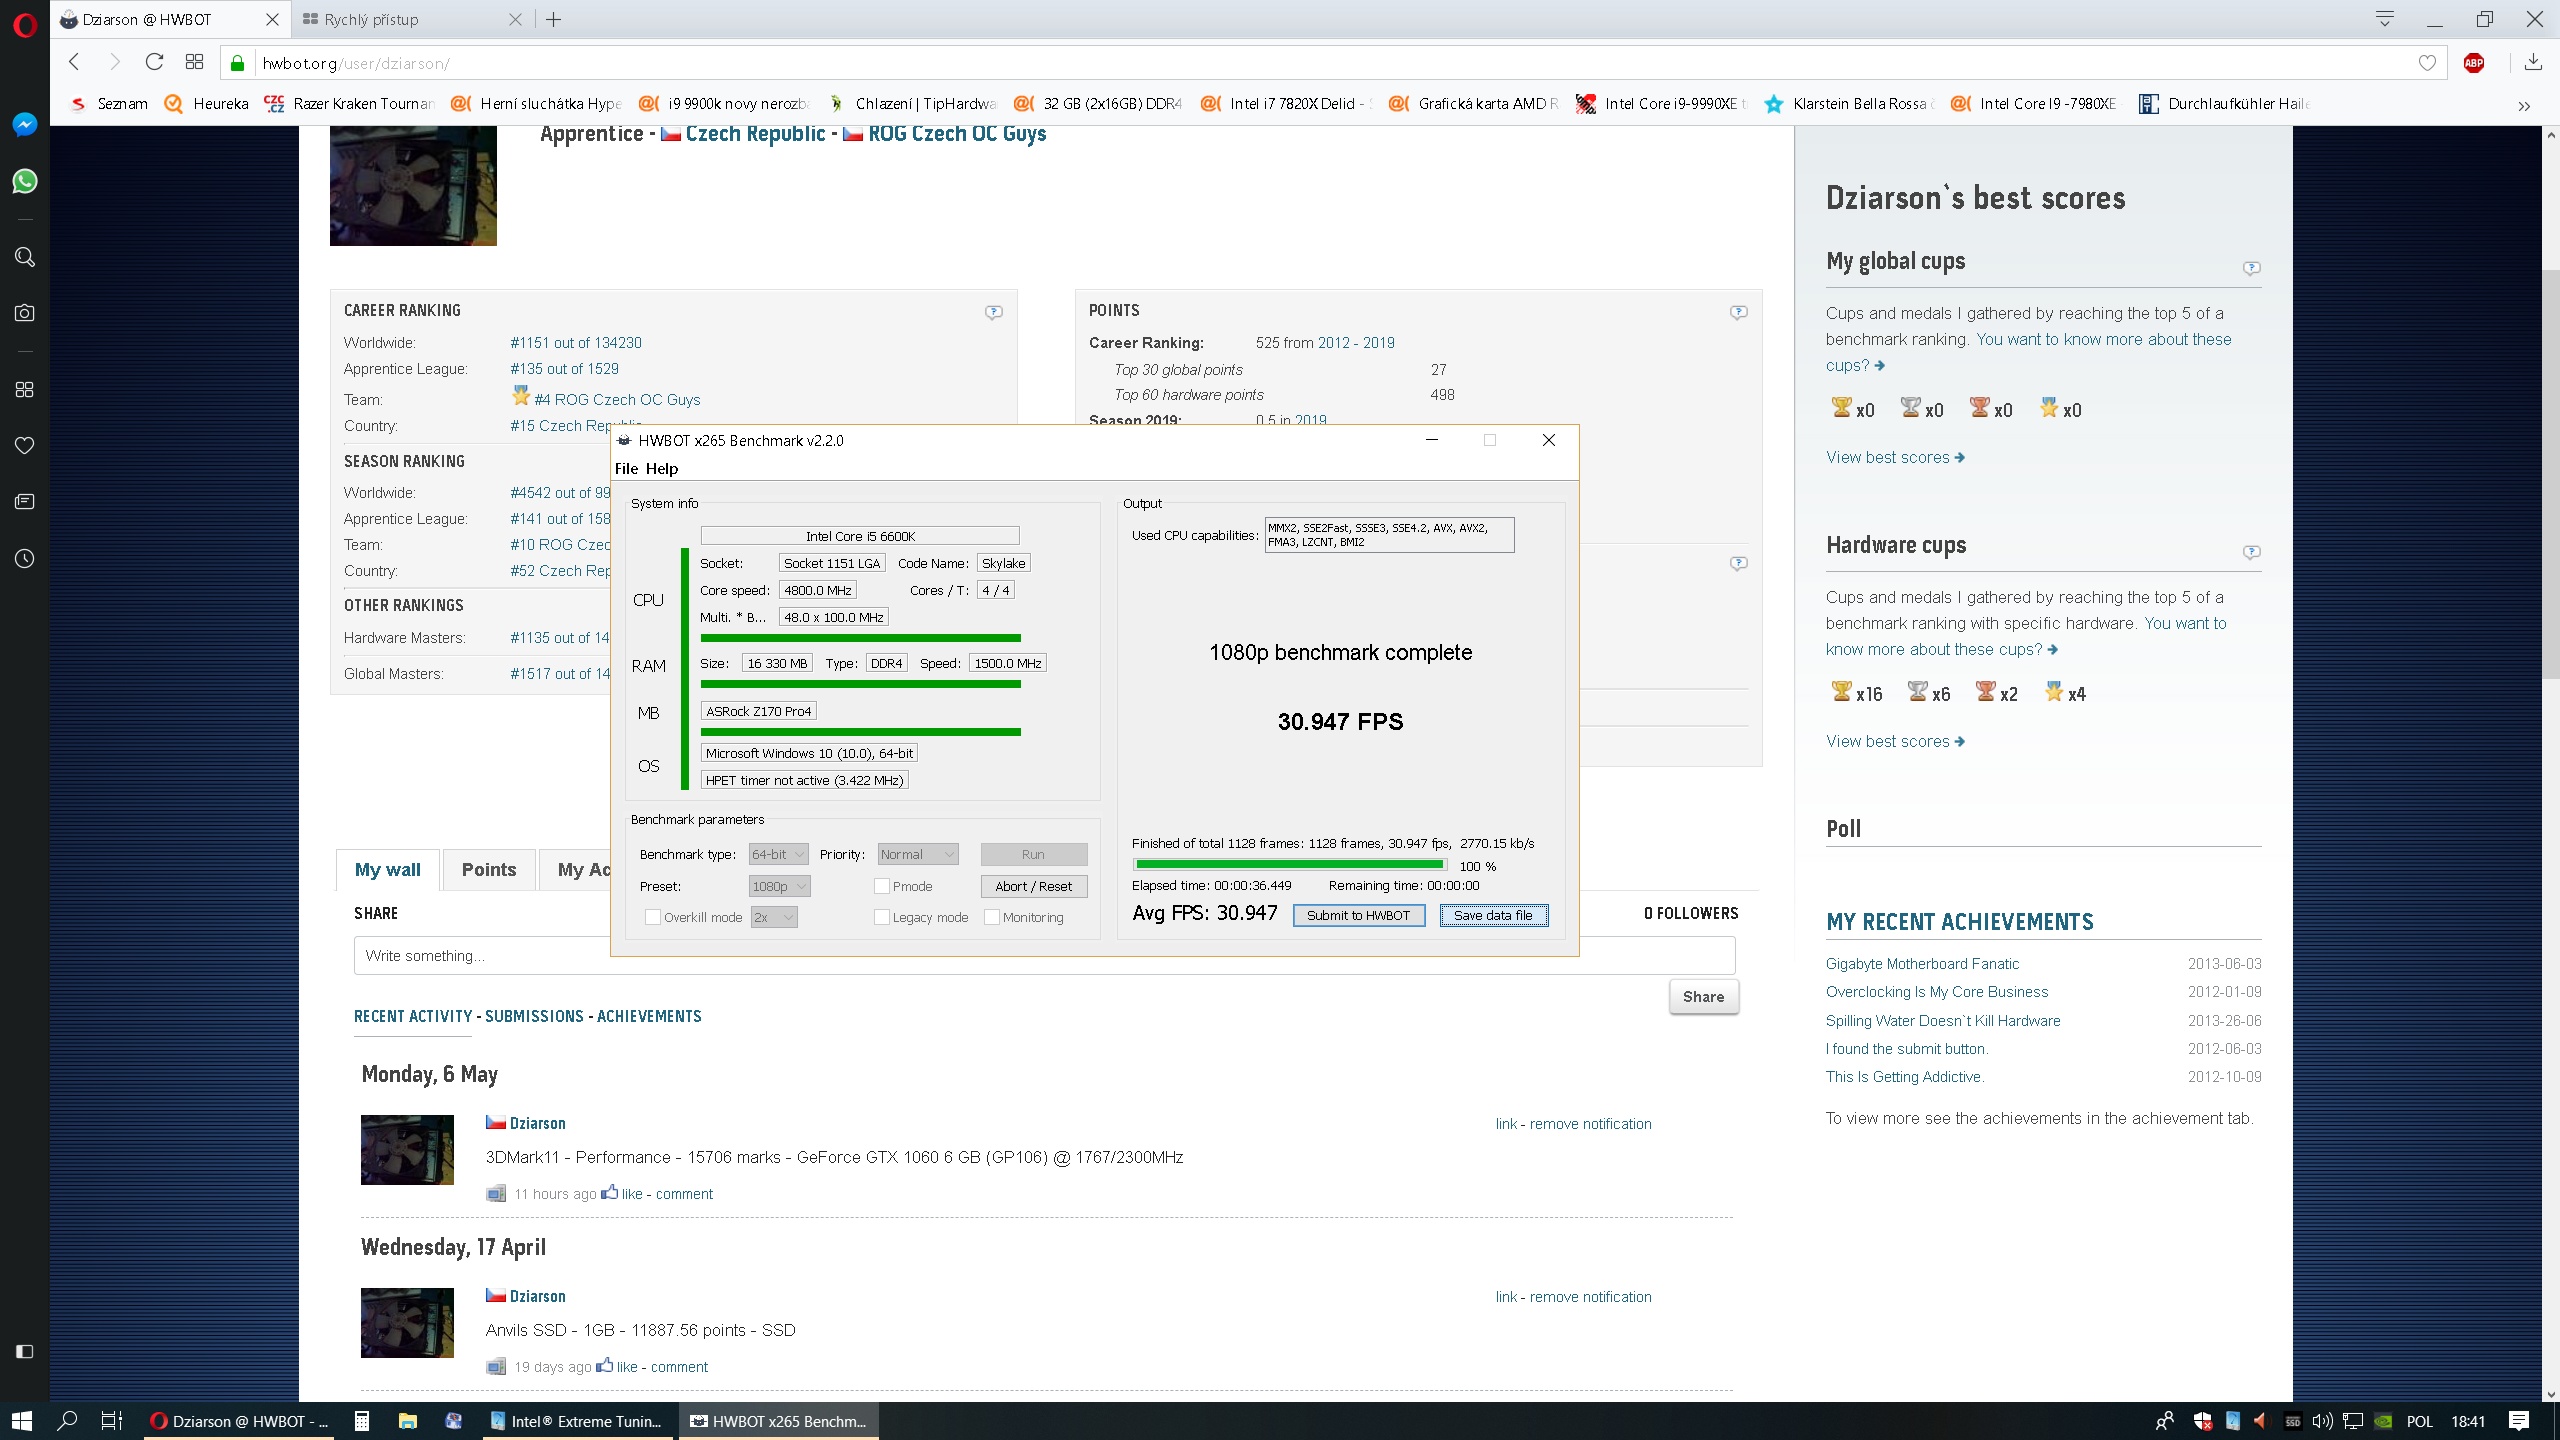This screenshot has height=1440, width=2560.
Task: Open notification center on taskbar
Action: point(2519,1421)
